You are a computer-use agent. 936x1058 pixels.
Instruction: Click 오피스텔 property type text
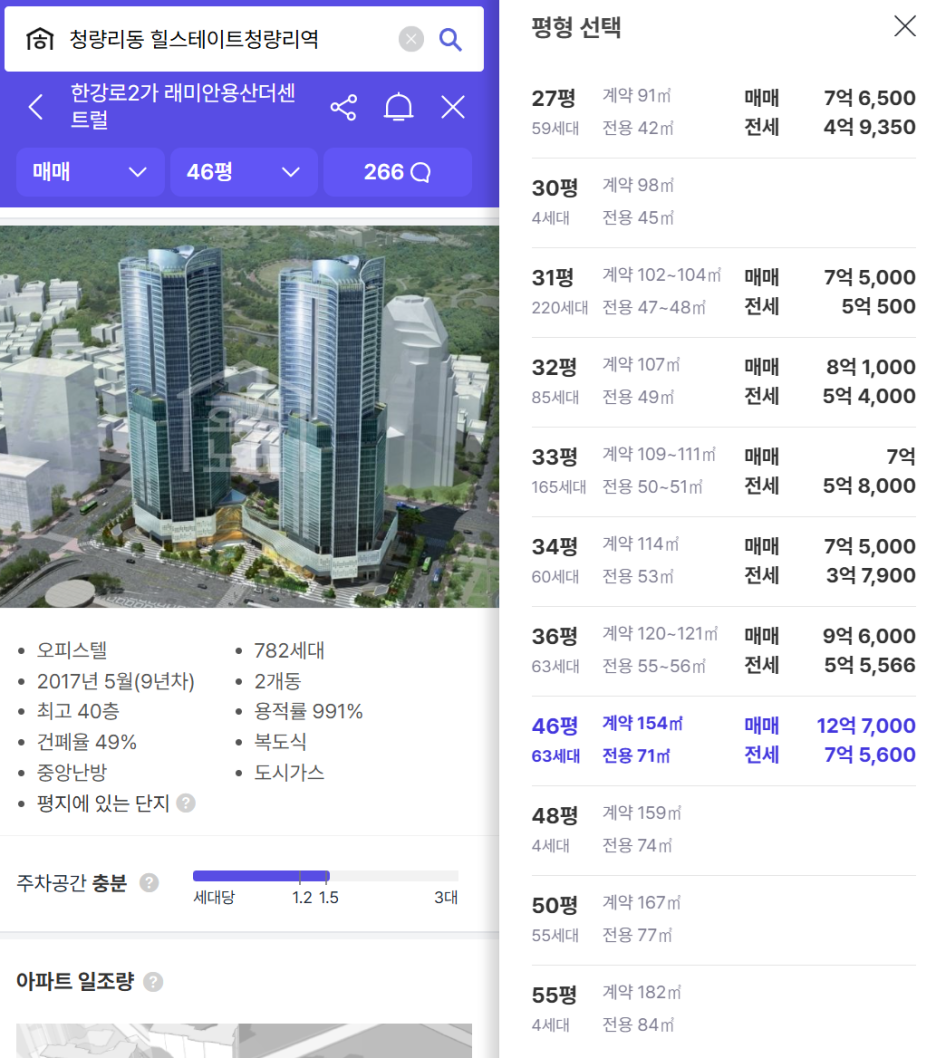tap(72, 650)
